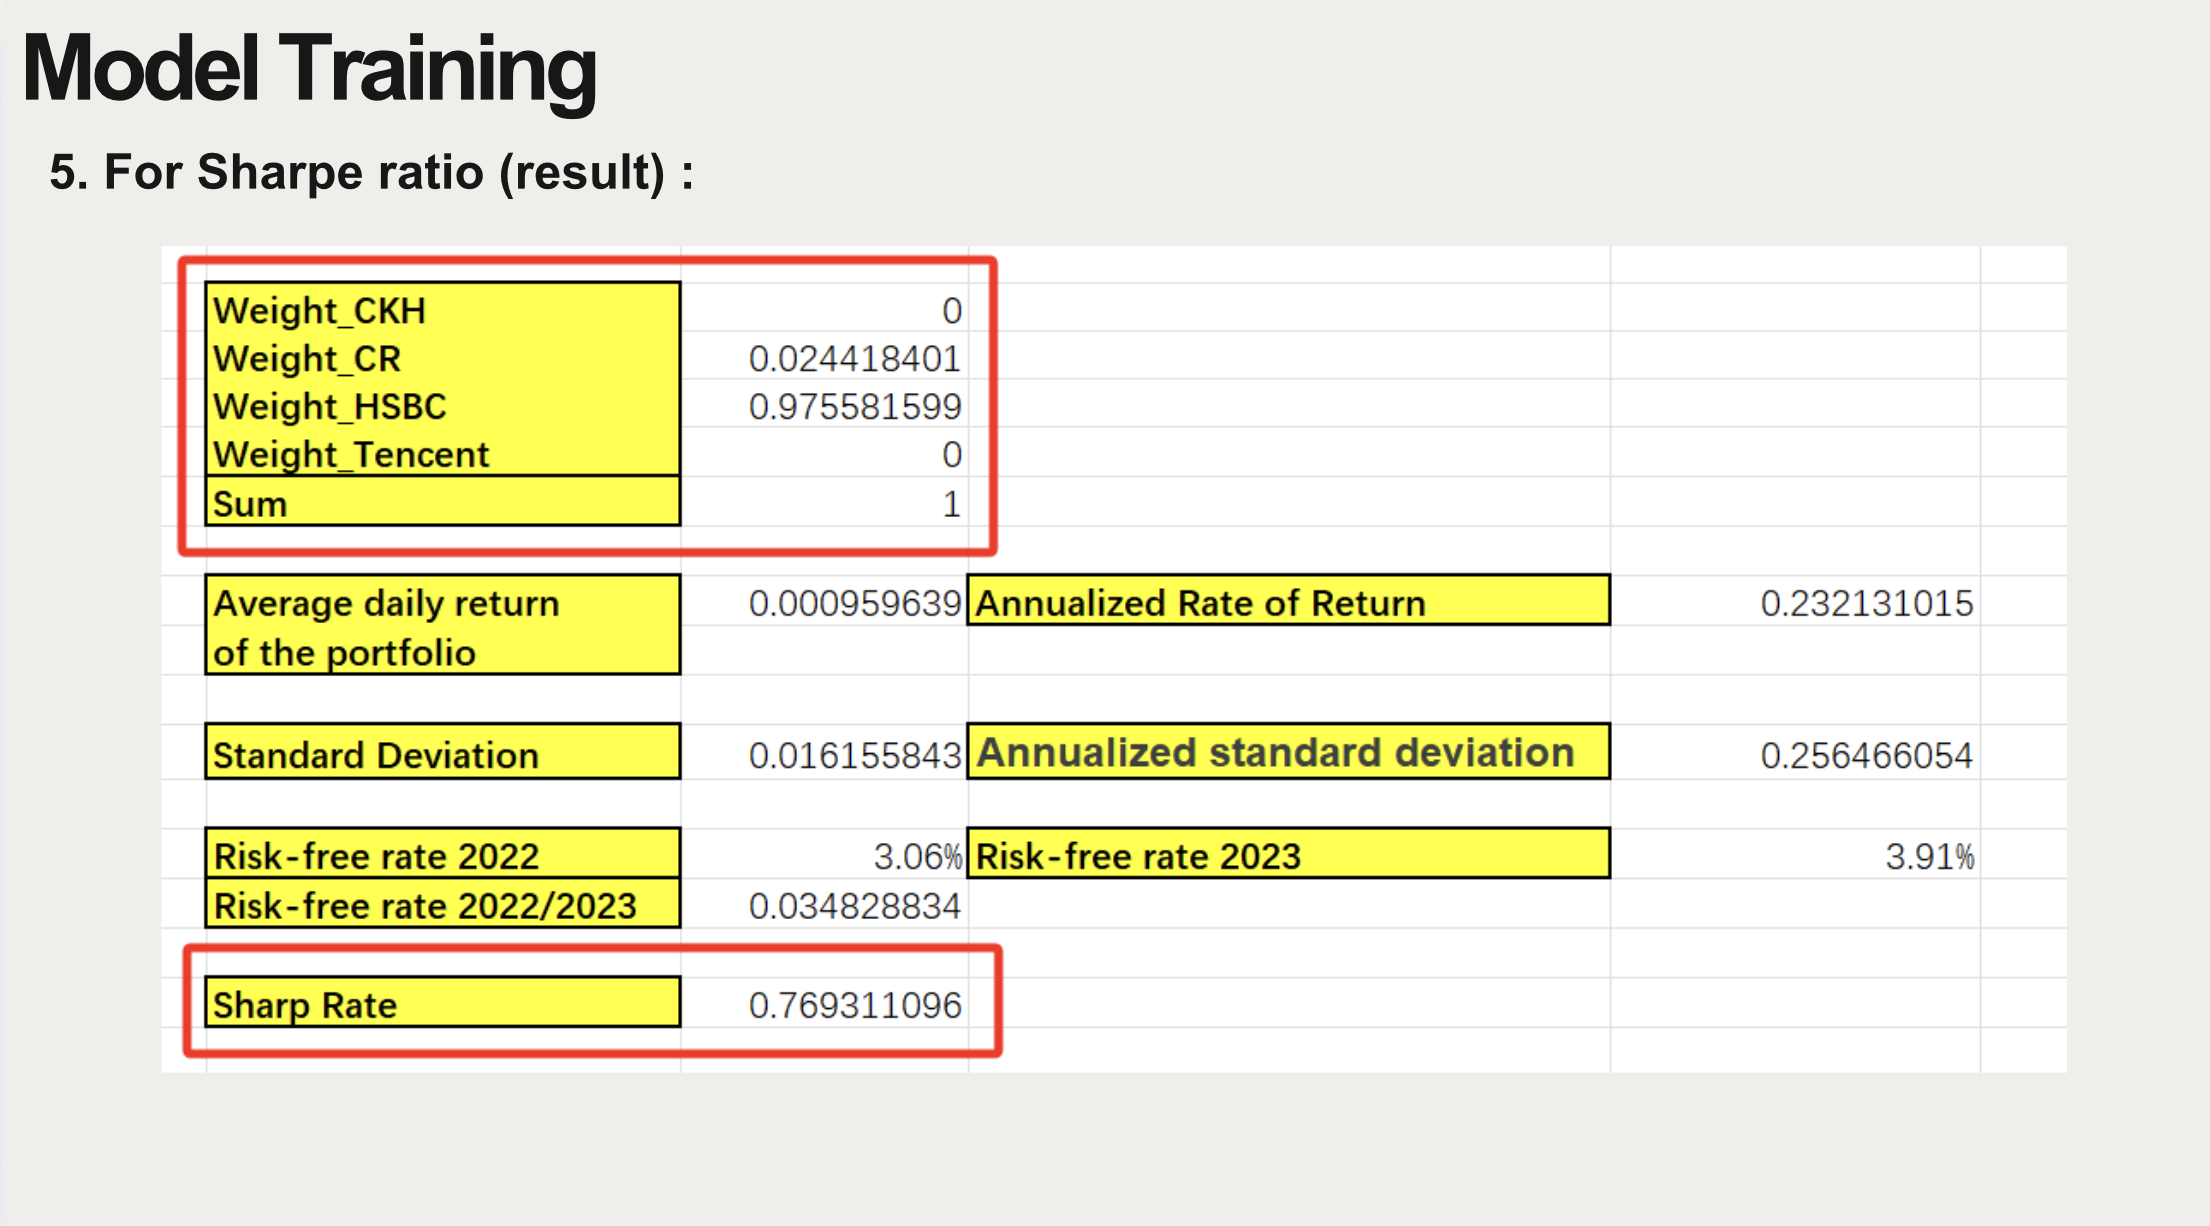This screenshot has width=2210, height=1226.
Task: Click the Model Training slide title
Action: pyautogui.click(x=309, y=69)
